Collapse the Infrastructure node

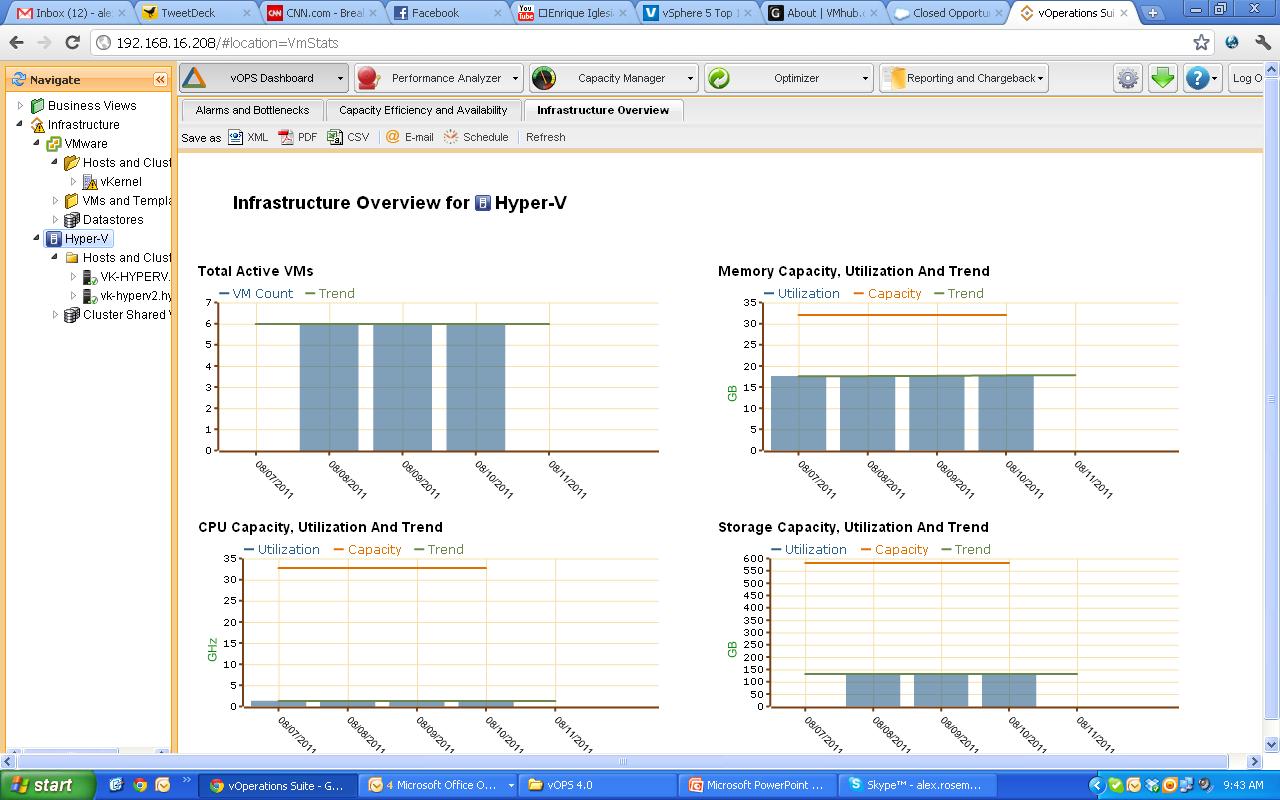[20, 124]
